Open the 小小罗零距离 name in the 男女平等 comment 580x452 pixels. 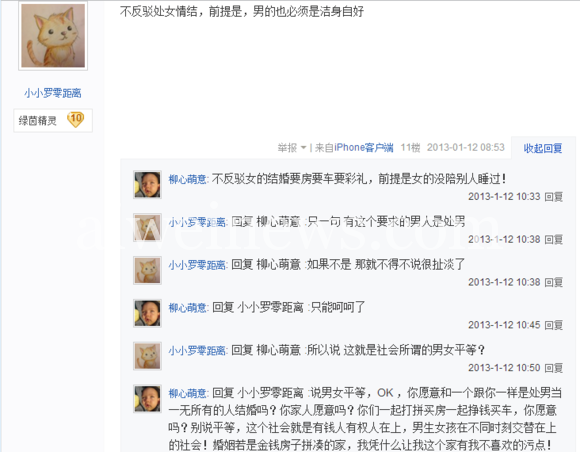pyautogui.click(x=197, y=351)
